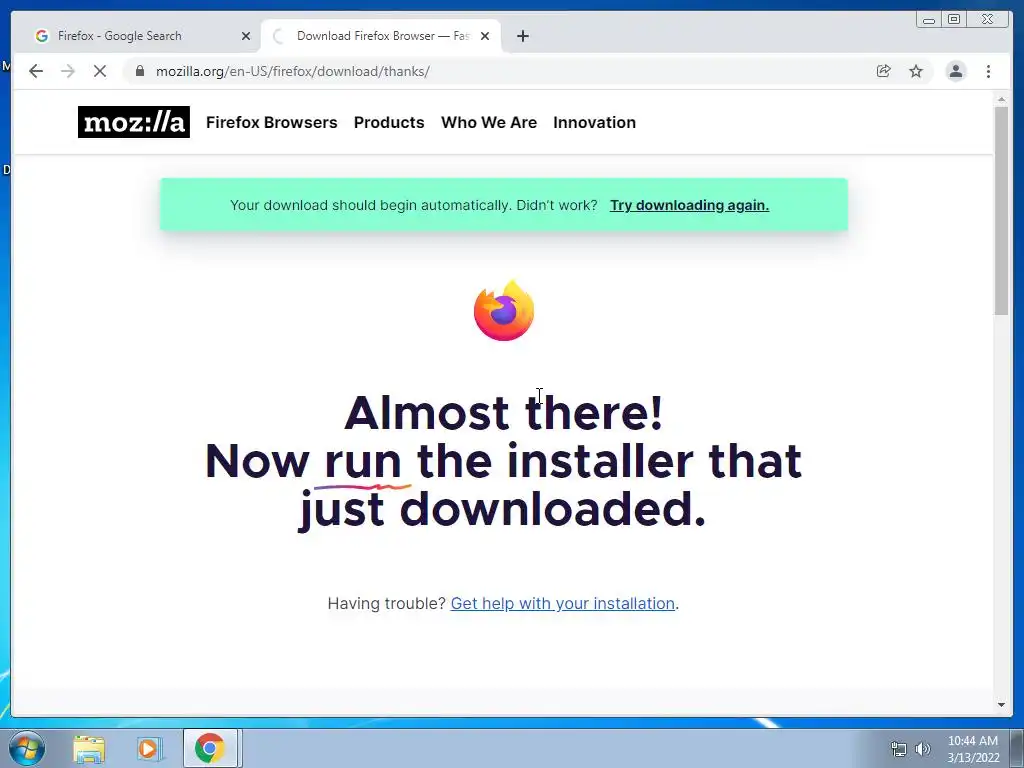Click the Firefox logo image
The image size is (1024, 768).
(504, 311)
